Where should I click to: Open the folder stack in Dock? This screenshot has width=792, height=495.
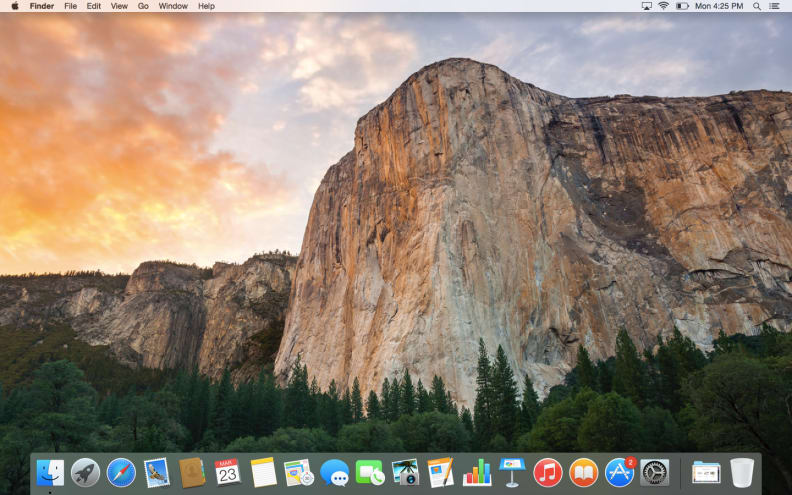pos(706,473)
